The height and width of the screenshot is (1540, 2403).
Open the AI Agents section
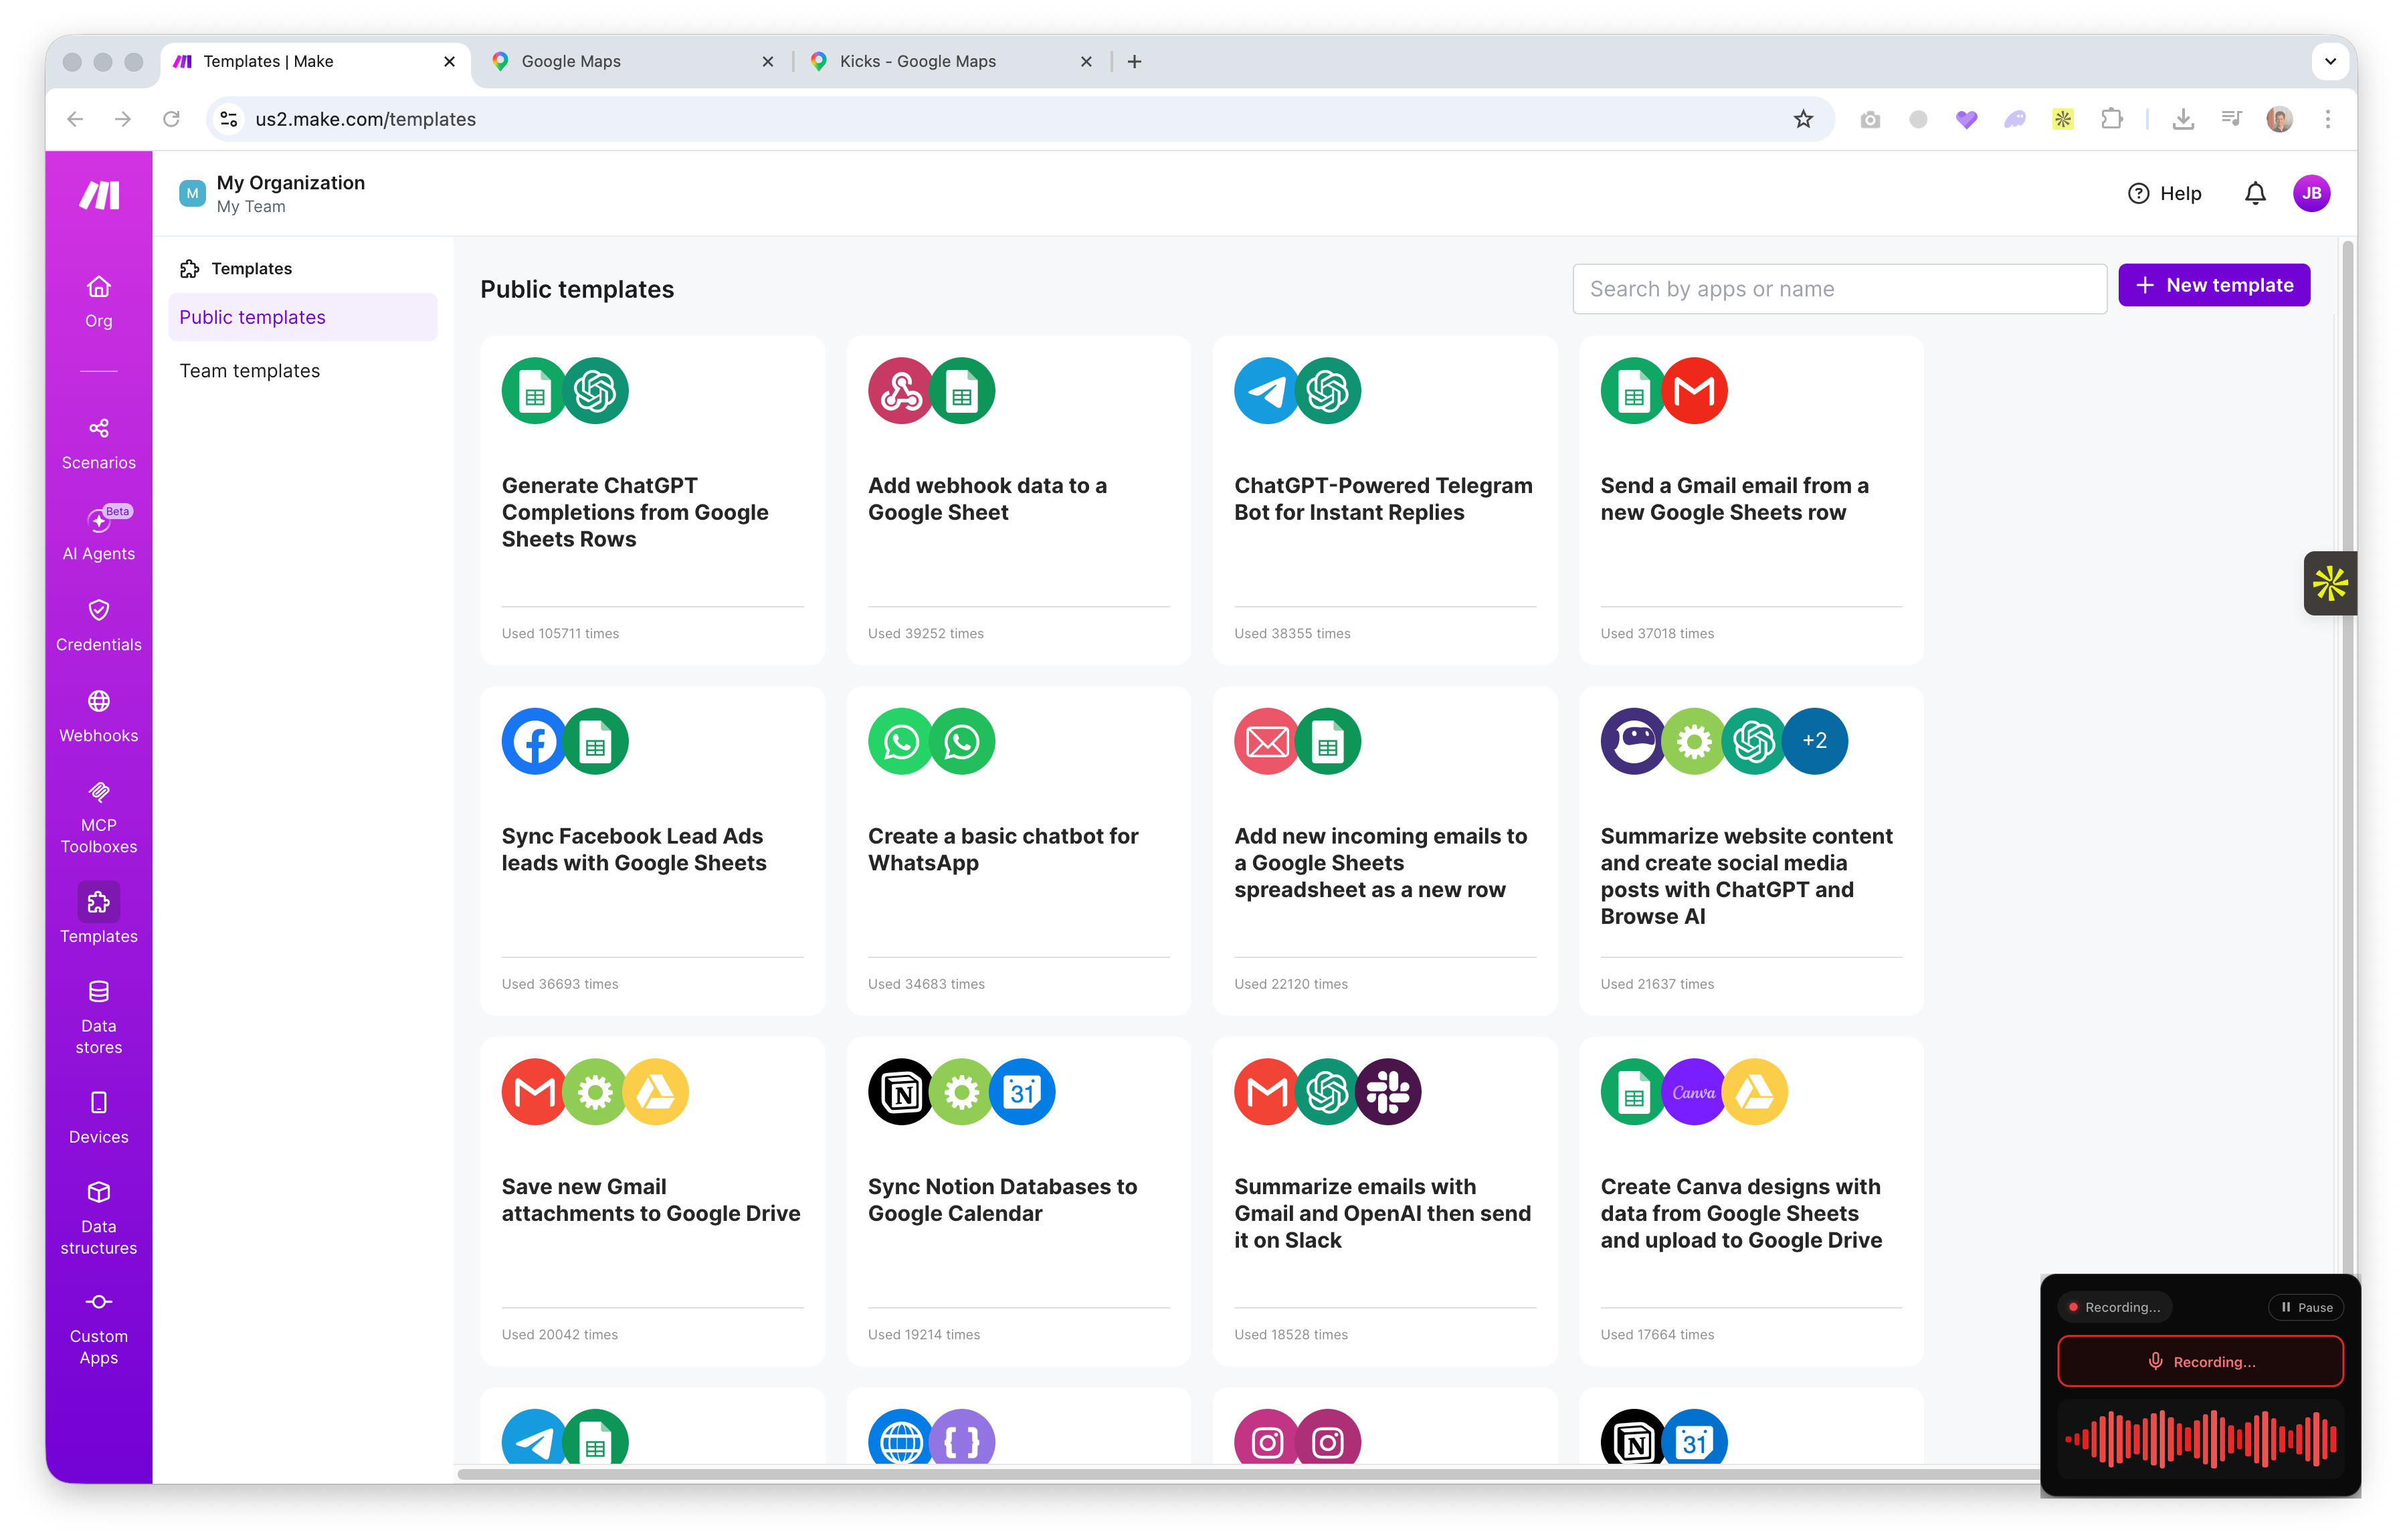[98, 534]
